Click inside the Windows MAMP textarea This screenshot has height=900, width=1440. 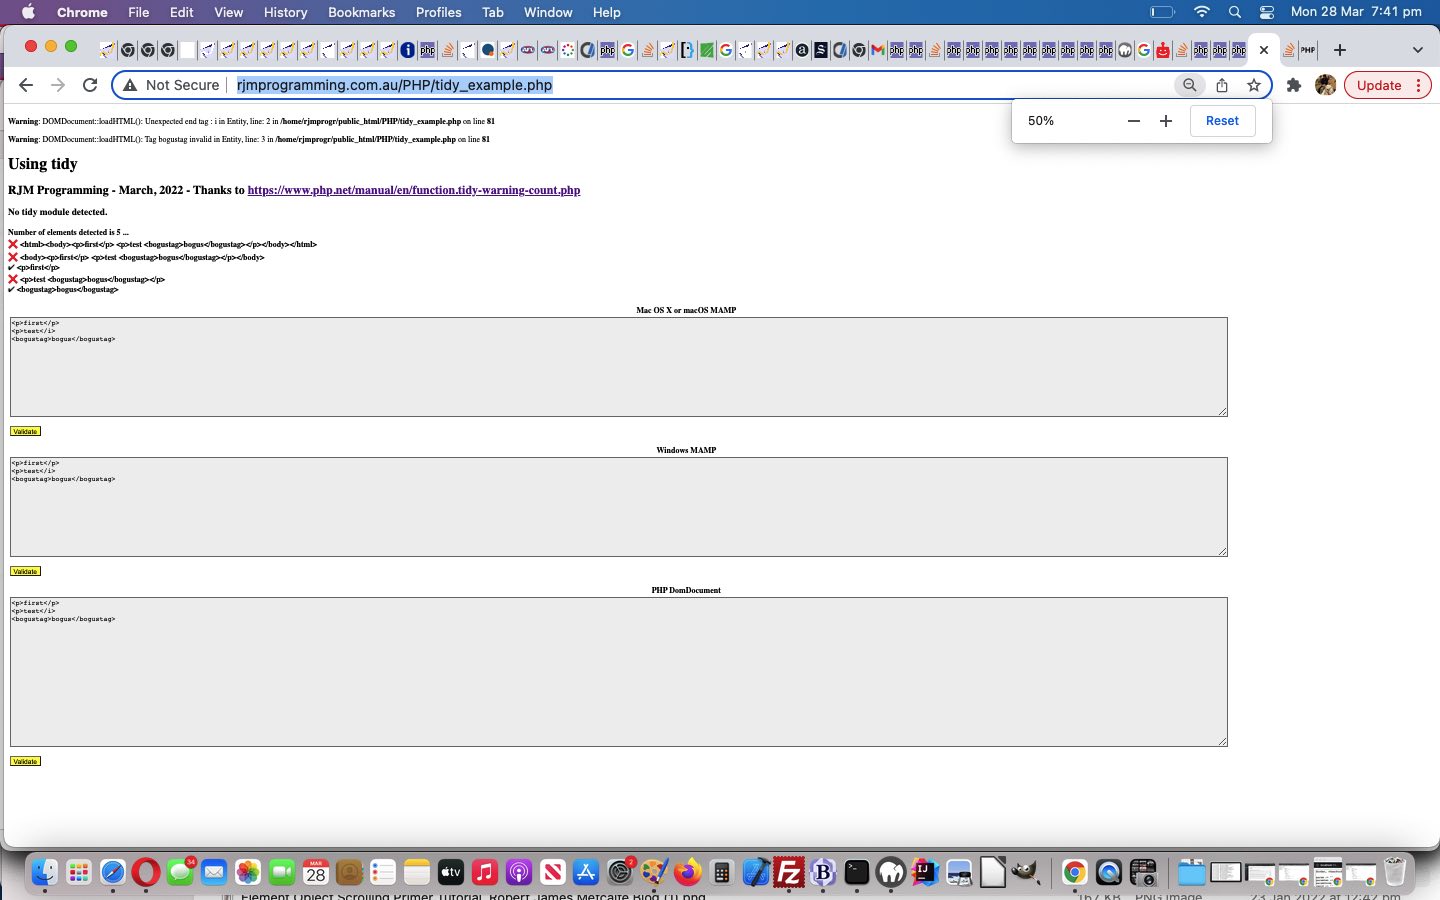click(x=618, y=505)
